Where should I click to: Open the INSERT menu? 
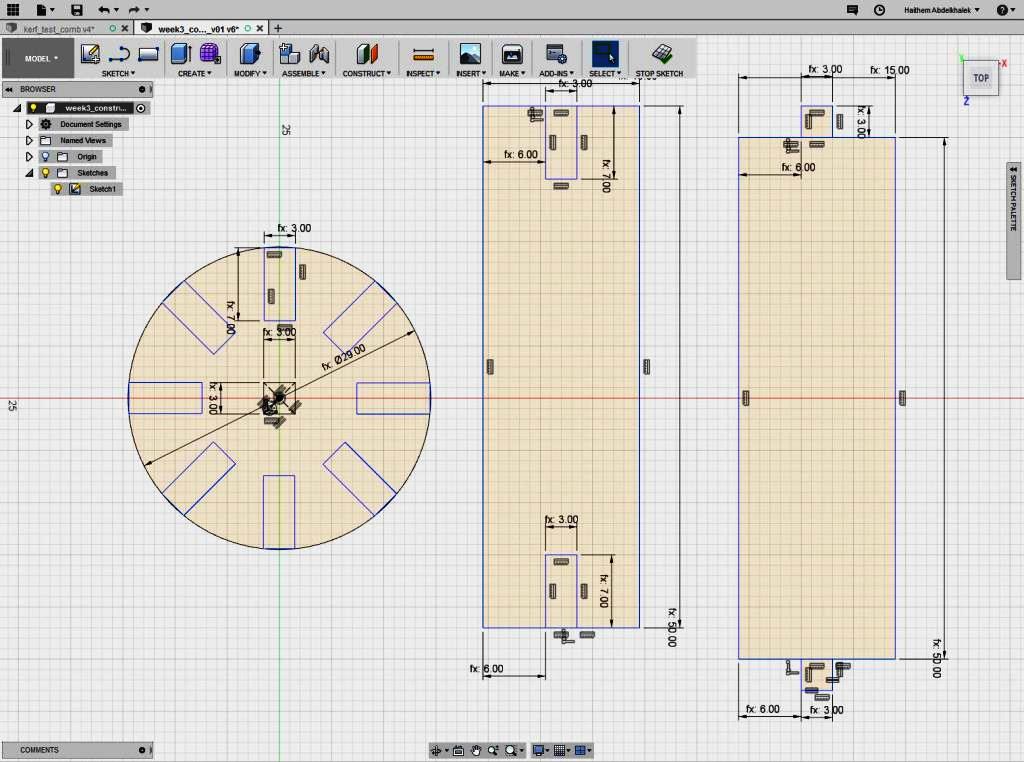471,74
